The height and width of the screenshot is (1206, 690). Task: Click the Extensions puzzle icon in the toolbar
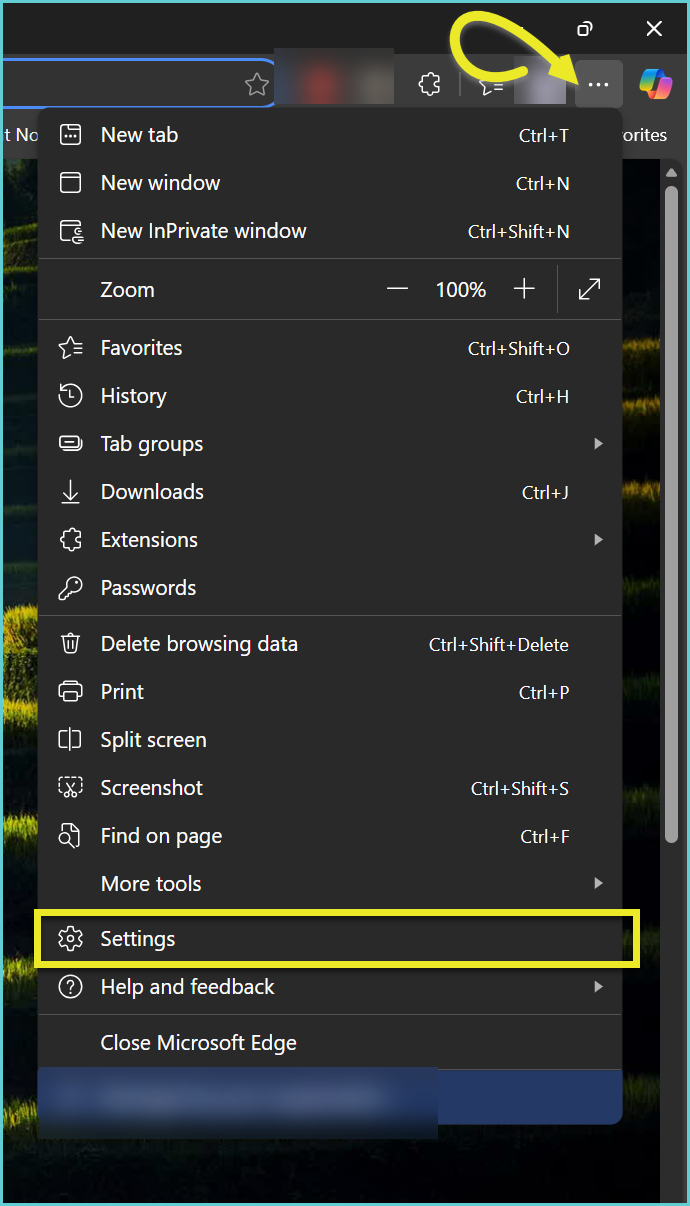(x=429, y=85)
